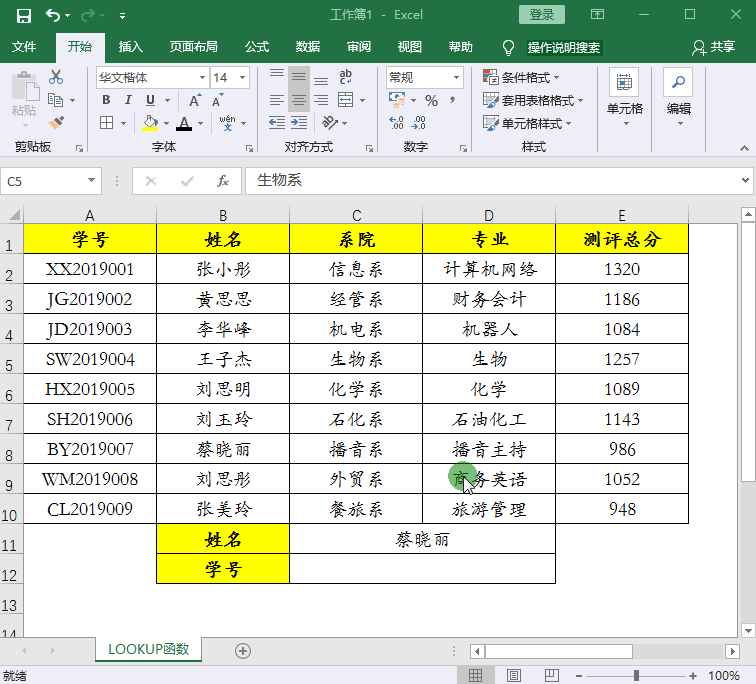Toggle italic formatting
The width and height of the screenshot is (756, 684).
128,100
